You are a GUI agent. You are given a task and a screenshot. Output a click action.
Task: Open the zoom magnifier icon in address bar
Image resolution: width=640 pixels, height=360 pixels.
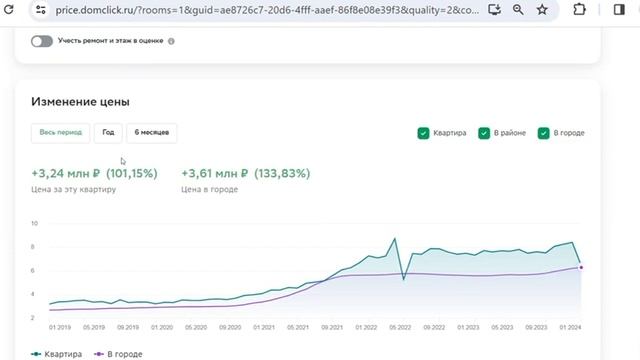coord(518,10)
